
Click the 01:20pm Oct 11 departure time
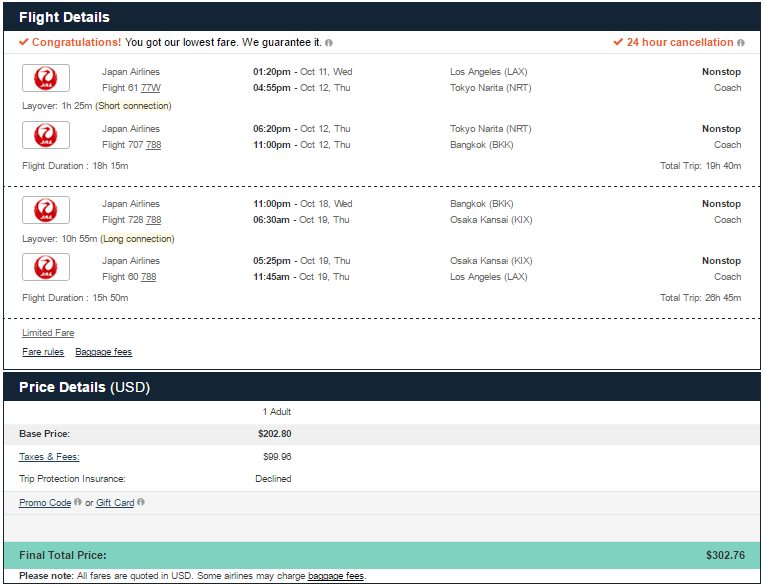pyautogui.click(x=302, y=72)
